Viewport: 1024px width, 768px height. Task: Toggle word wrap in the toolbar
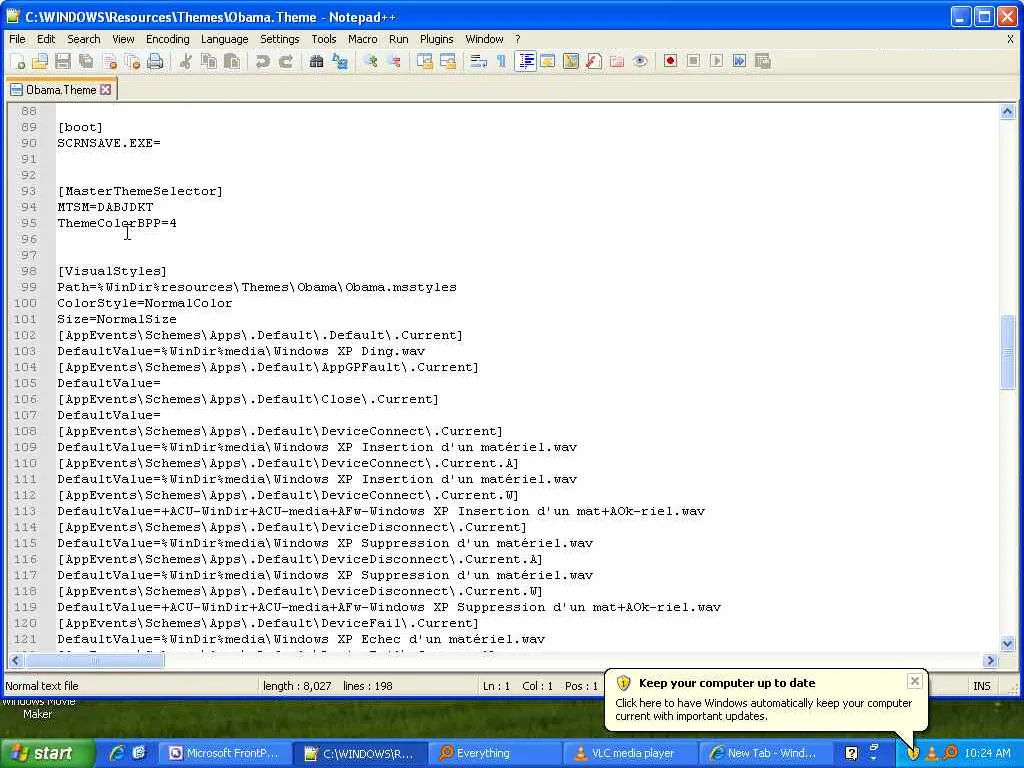[x=479, y=61]
